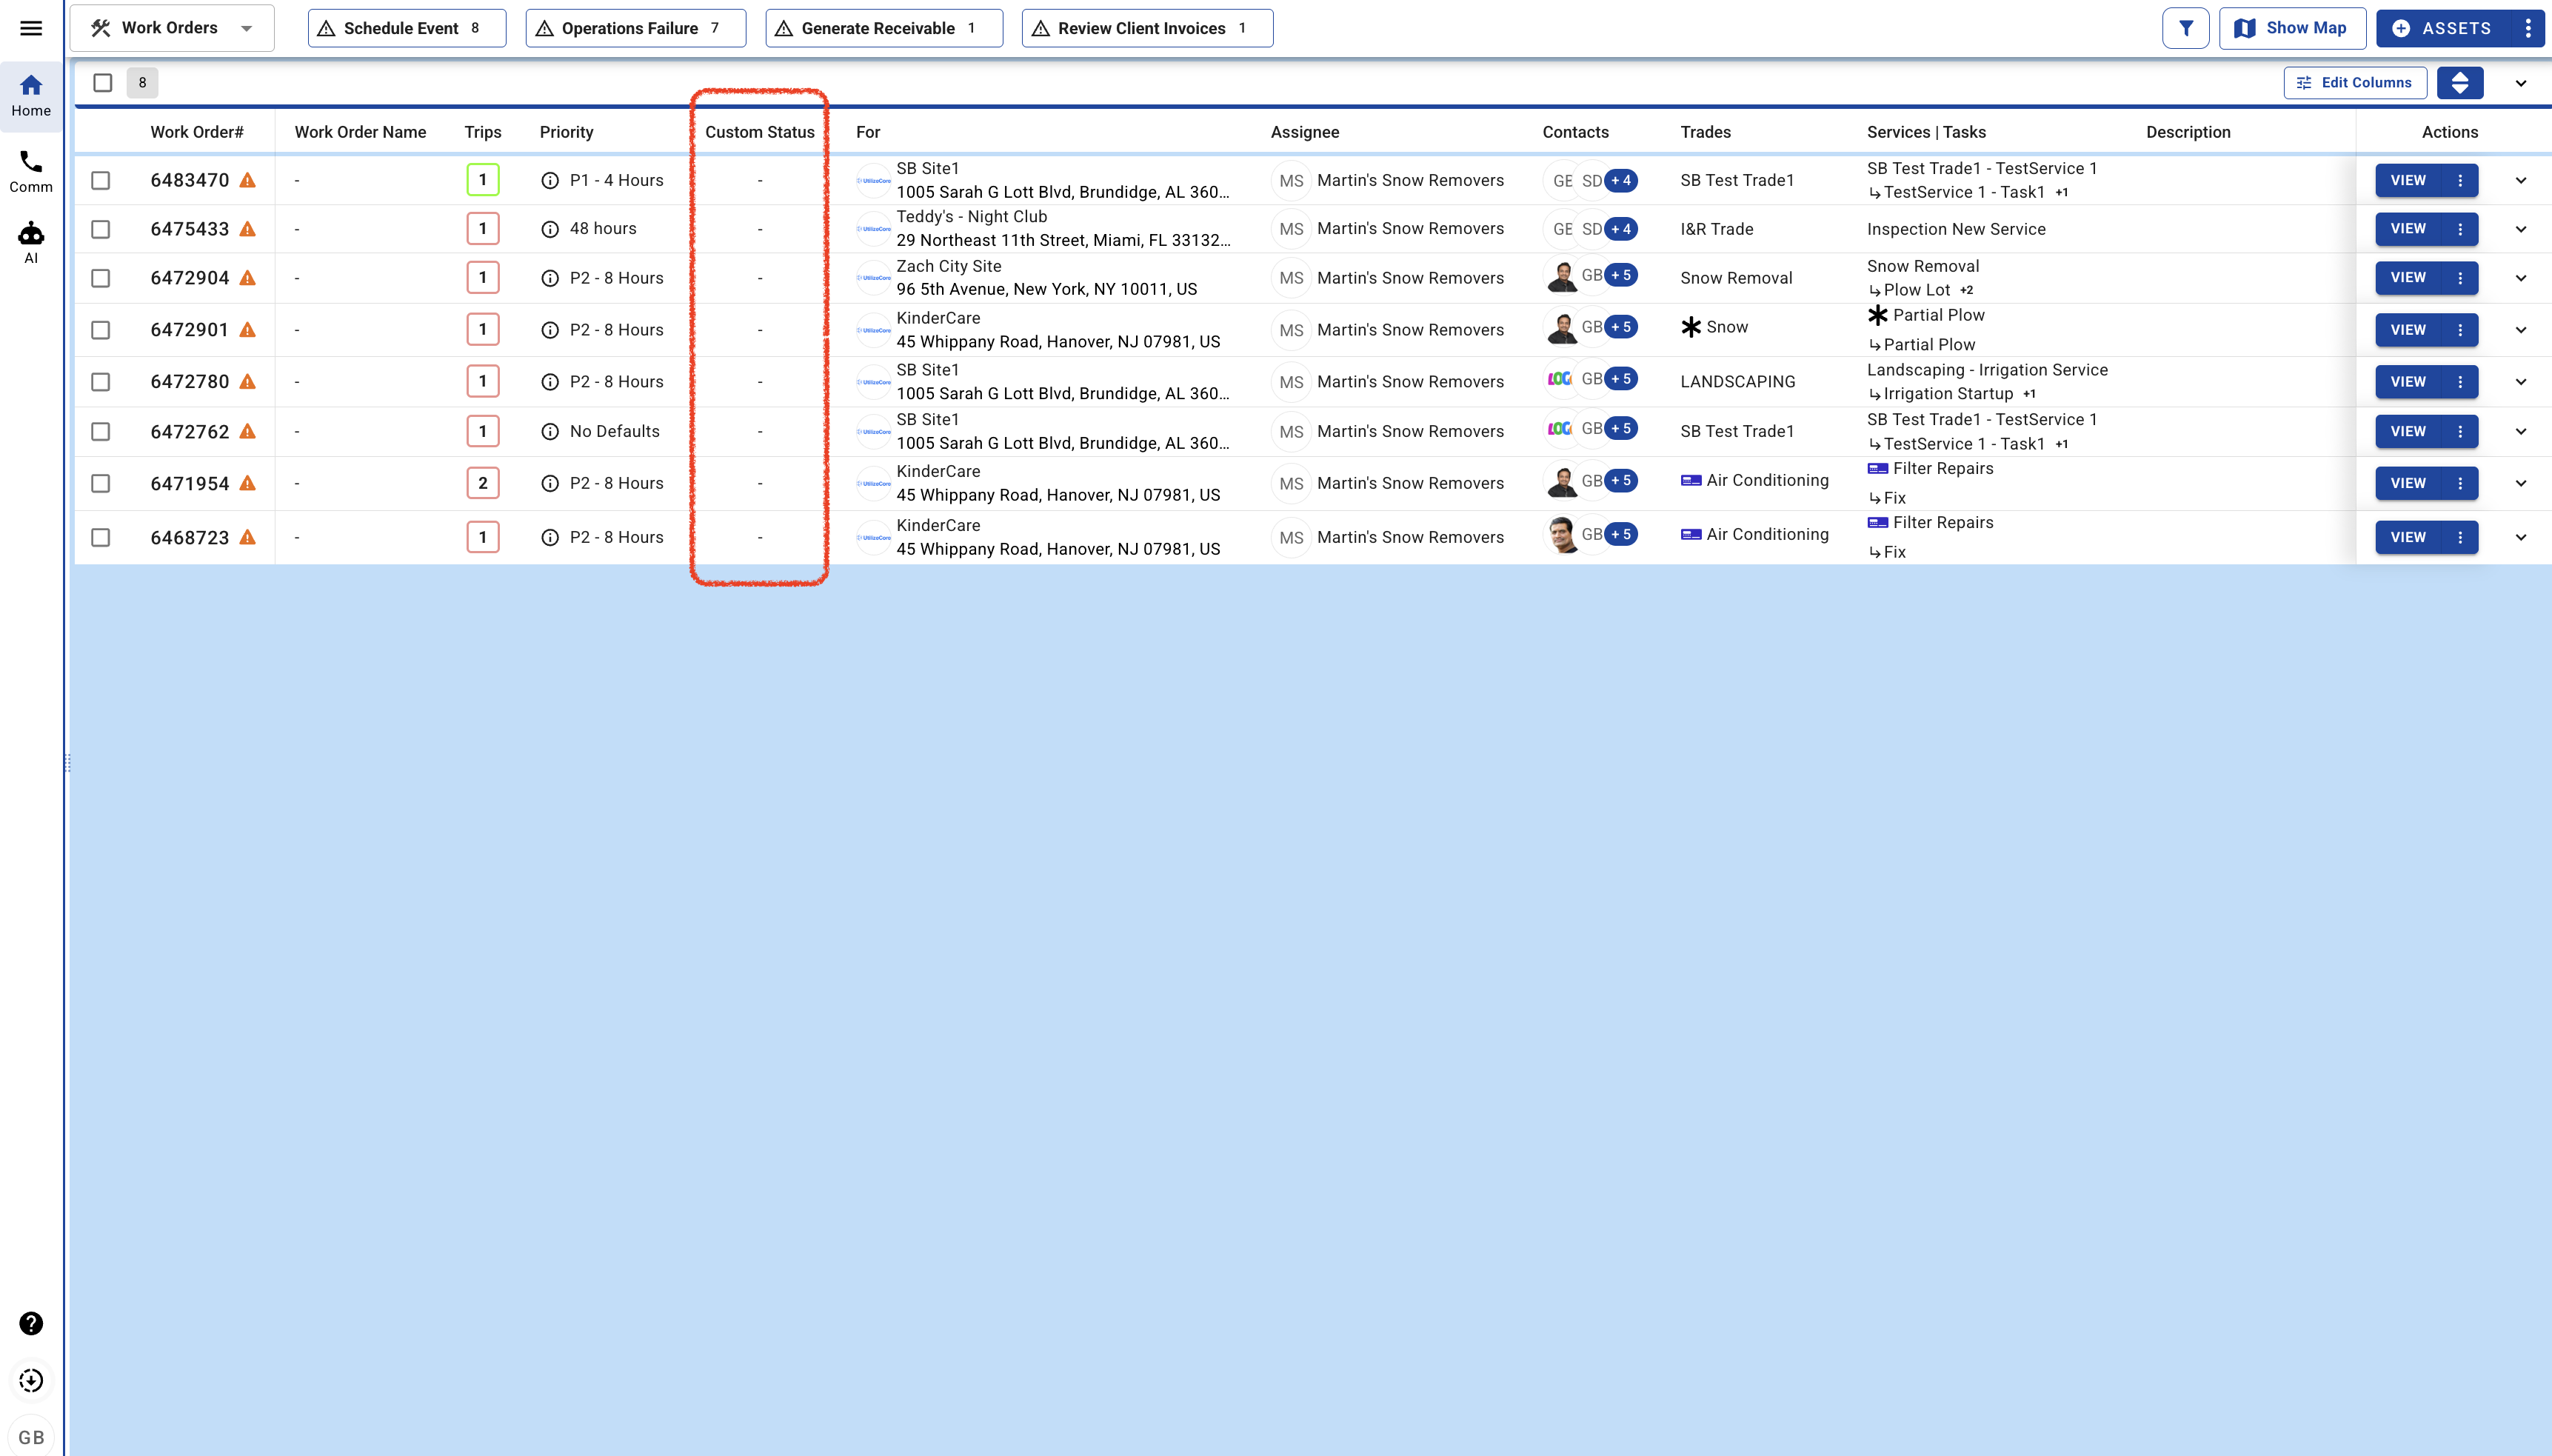Click VIEW for work order 6475433

coord(2408,229)
